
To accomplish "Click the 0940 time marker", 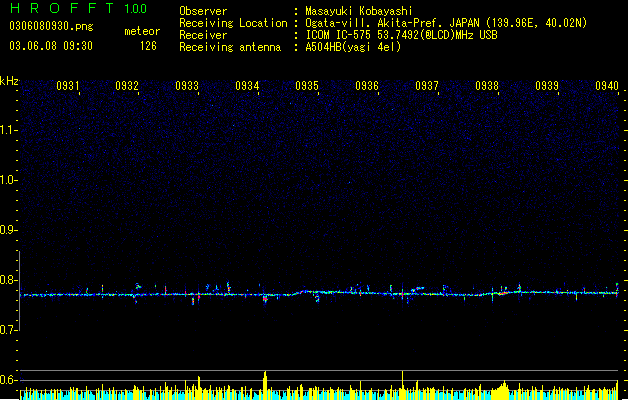I will (607, 86).
